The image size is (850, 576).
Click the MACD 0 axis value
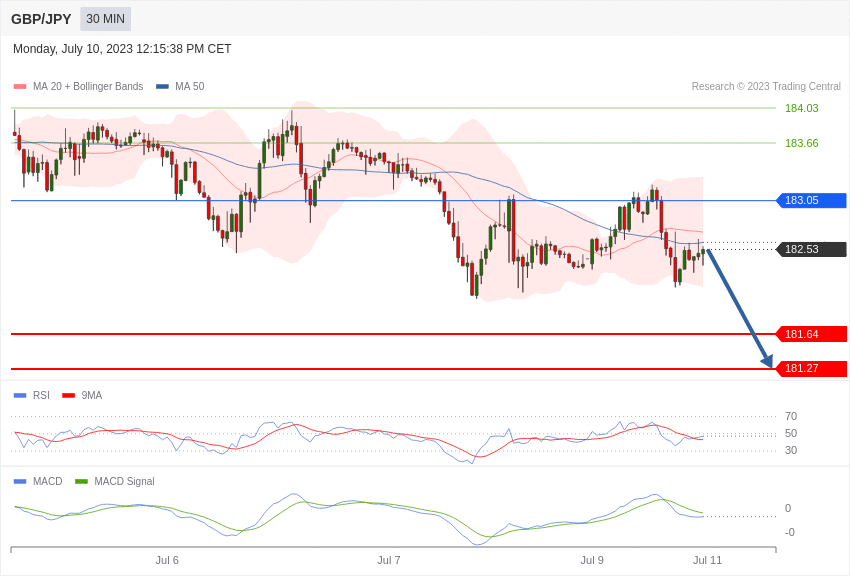(788, 508)
